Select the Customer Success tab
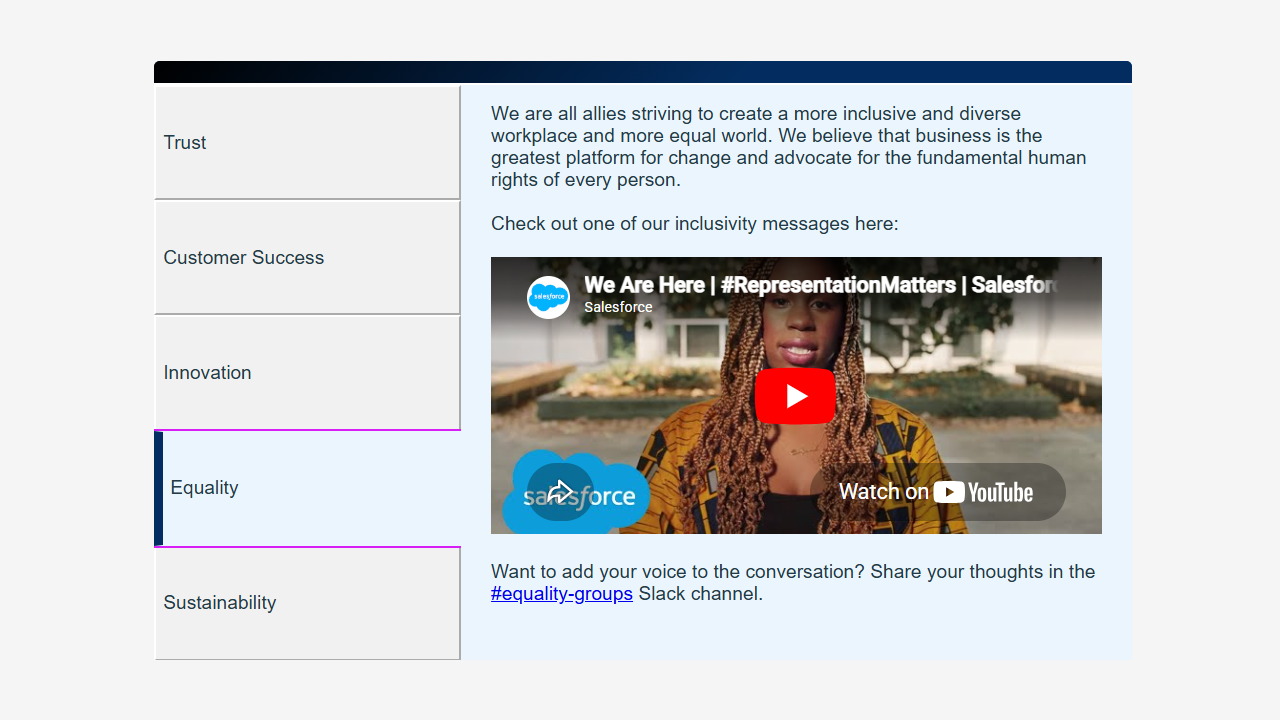The width and height of the screenshot is (1280, 720). pos(308,257)
